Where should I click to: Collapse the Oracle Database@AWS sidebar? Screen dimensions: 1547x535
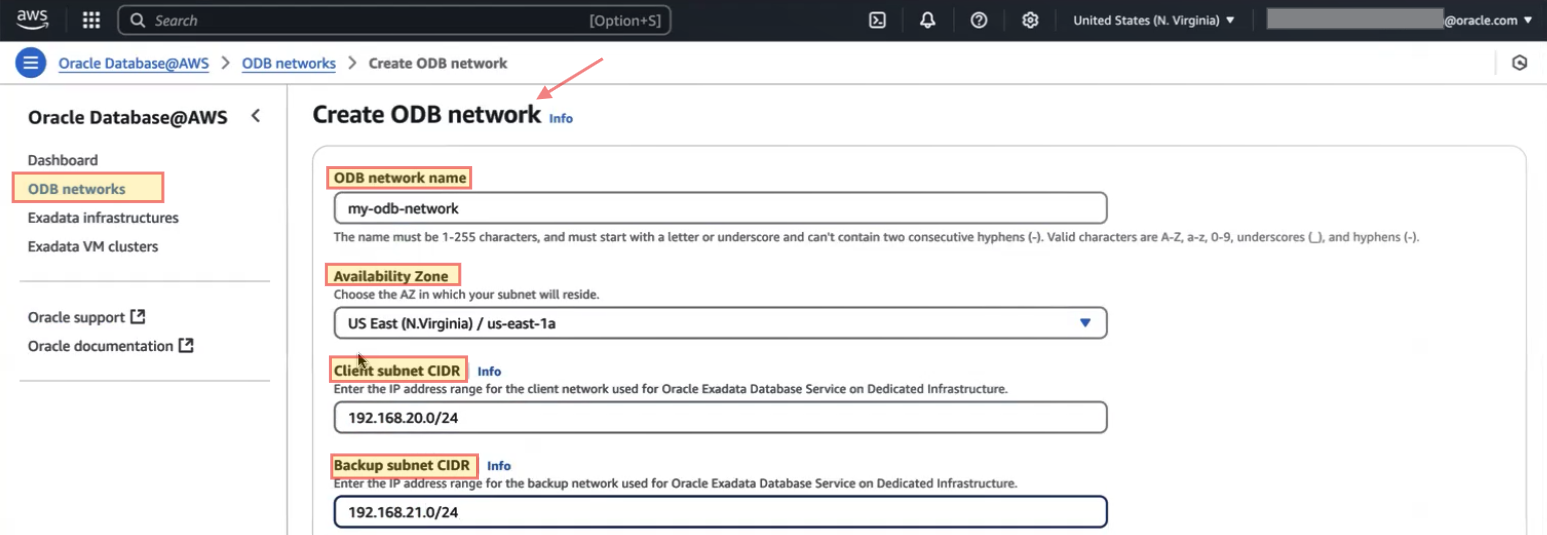[x=256, y=116]
